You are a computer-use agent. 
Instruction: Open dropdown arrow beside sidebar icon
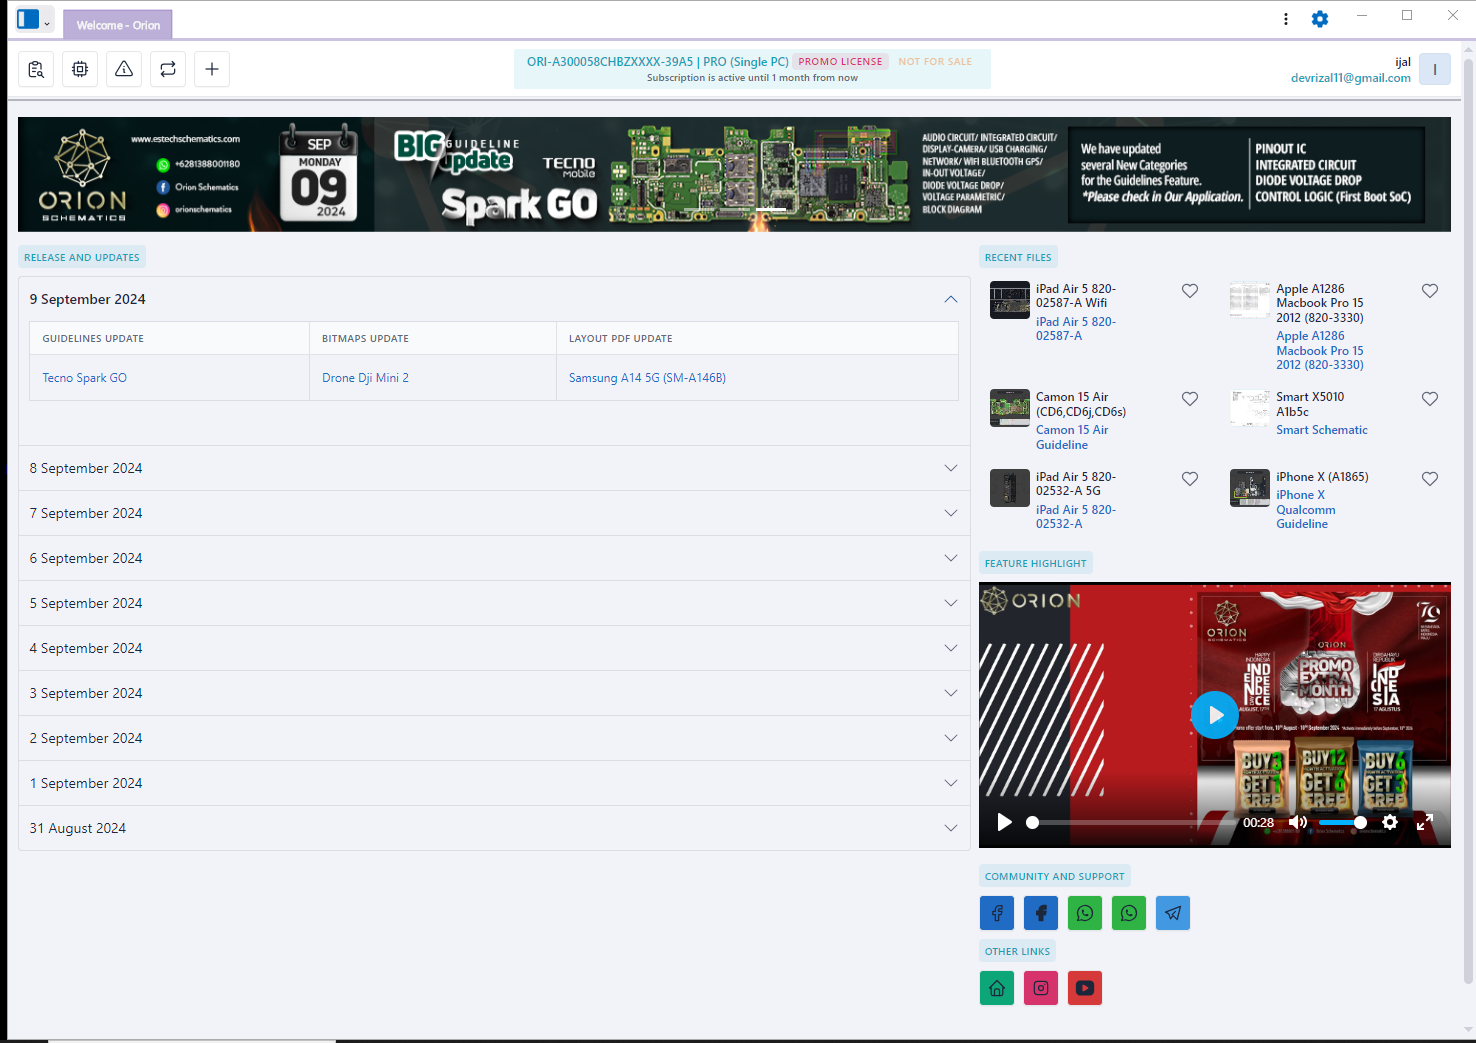[47, 23]
